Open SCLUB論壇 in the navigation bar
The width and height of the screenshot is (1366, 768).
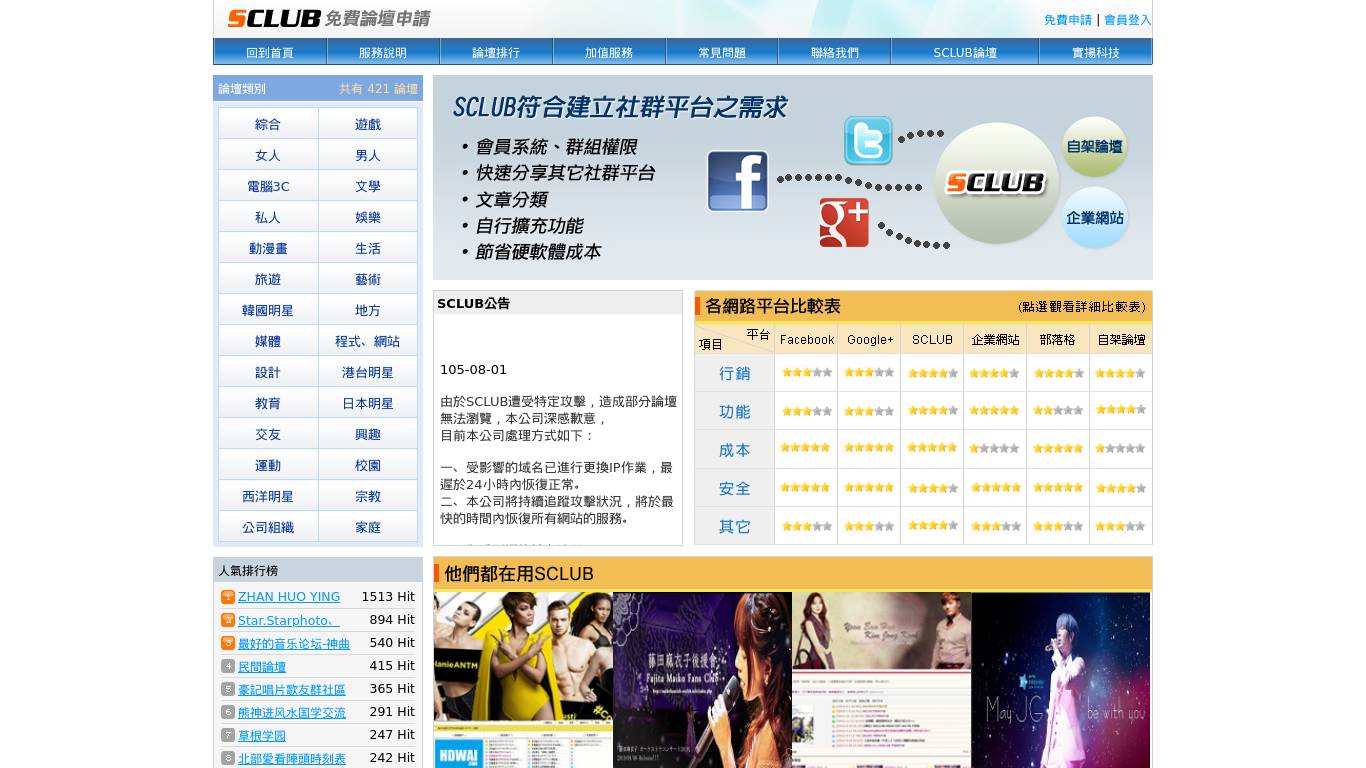[965, 52]
